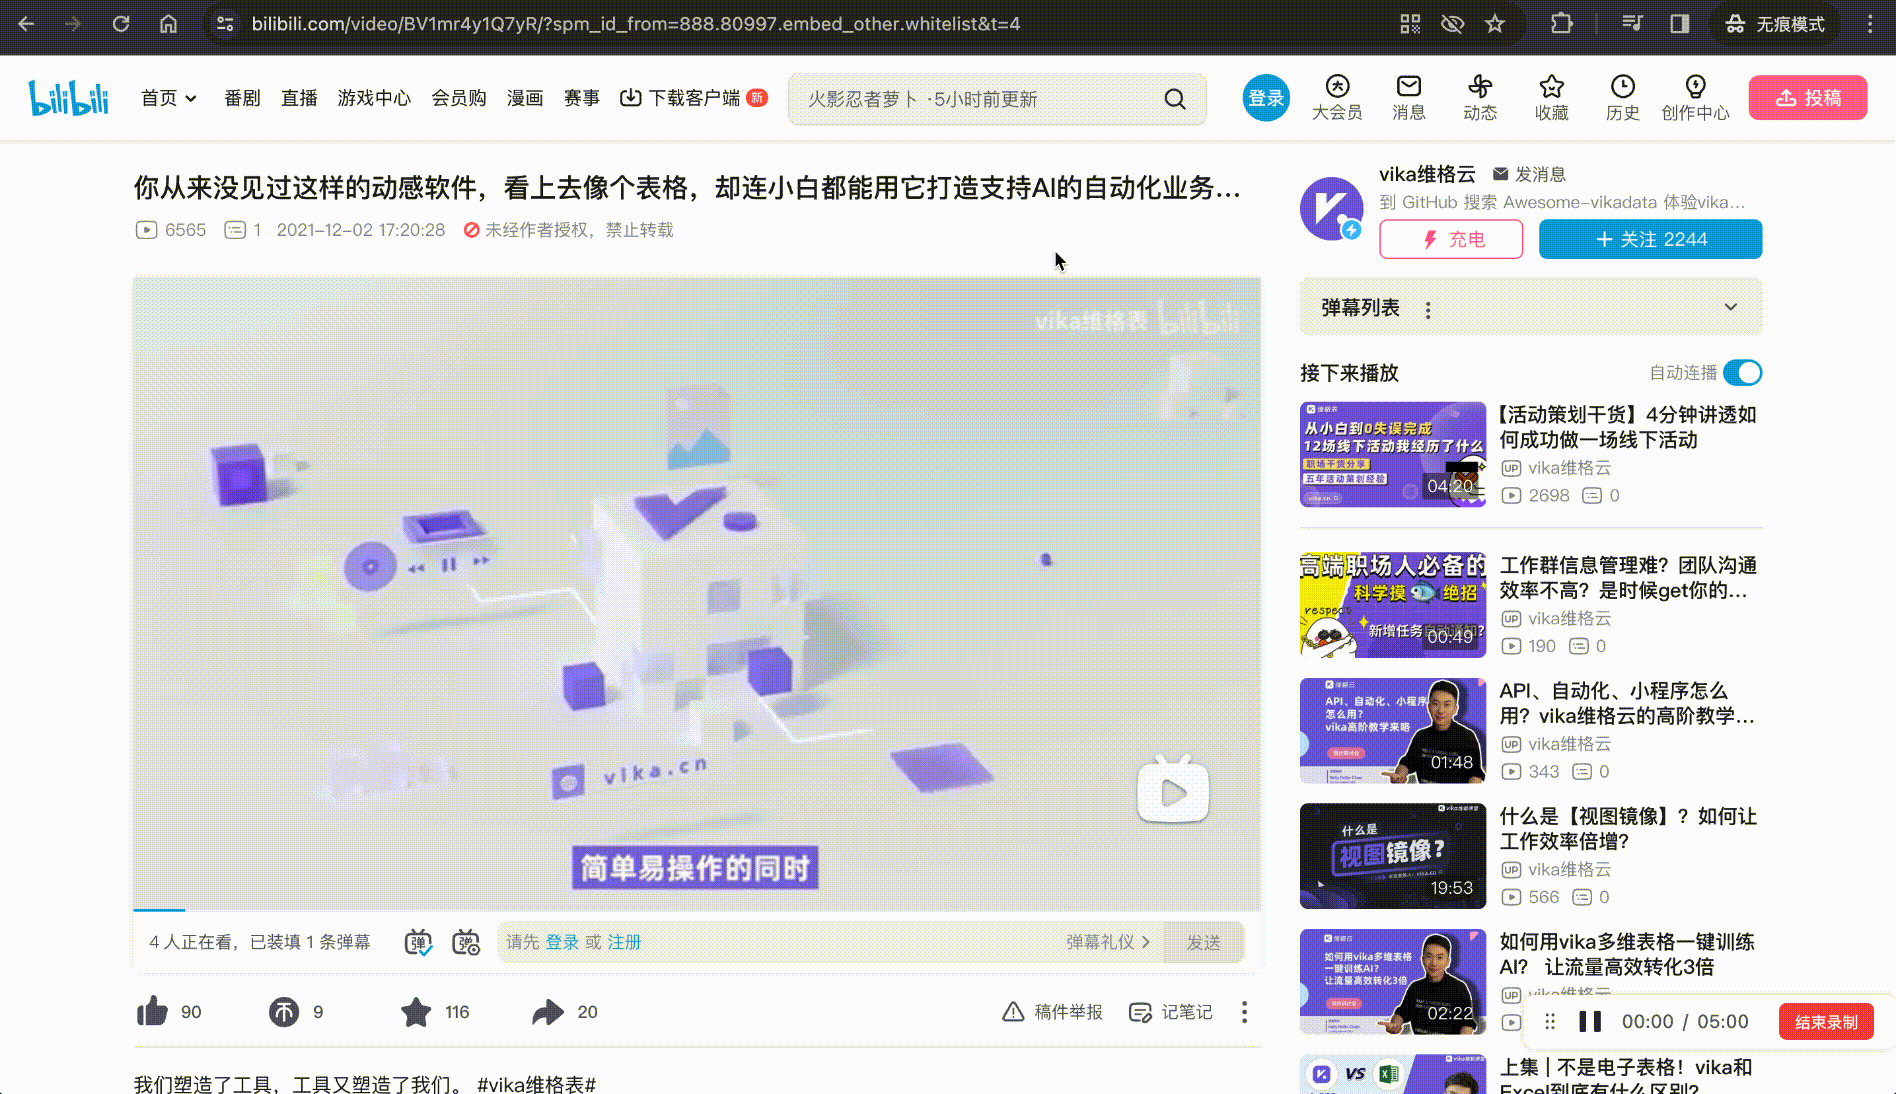Open 记笔记 note-taking icon below the player
Screen dimensions: 1896x1094
point(1139,1012)
